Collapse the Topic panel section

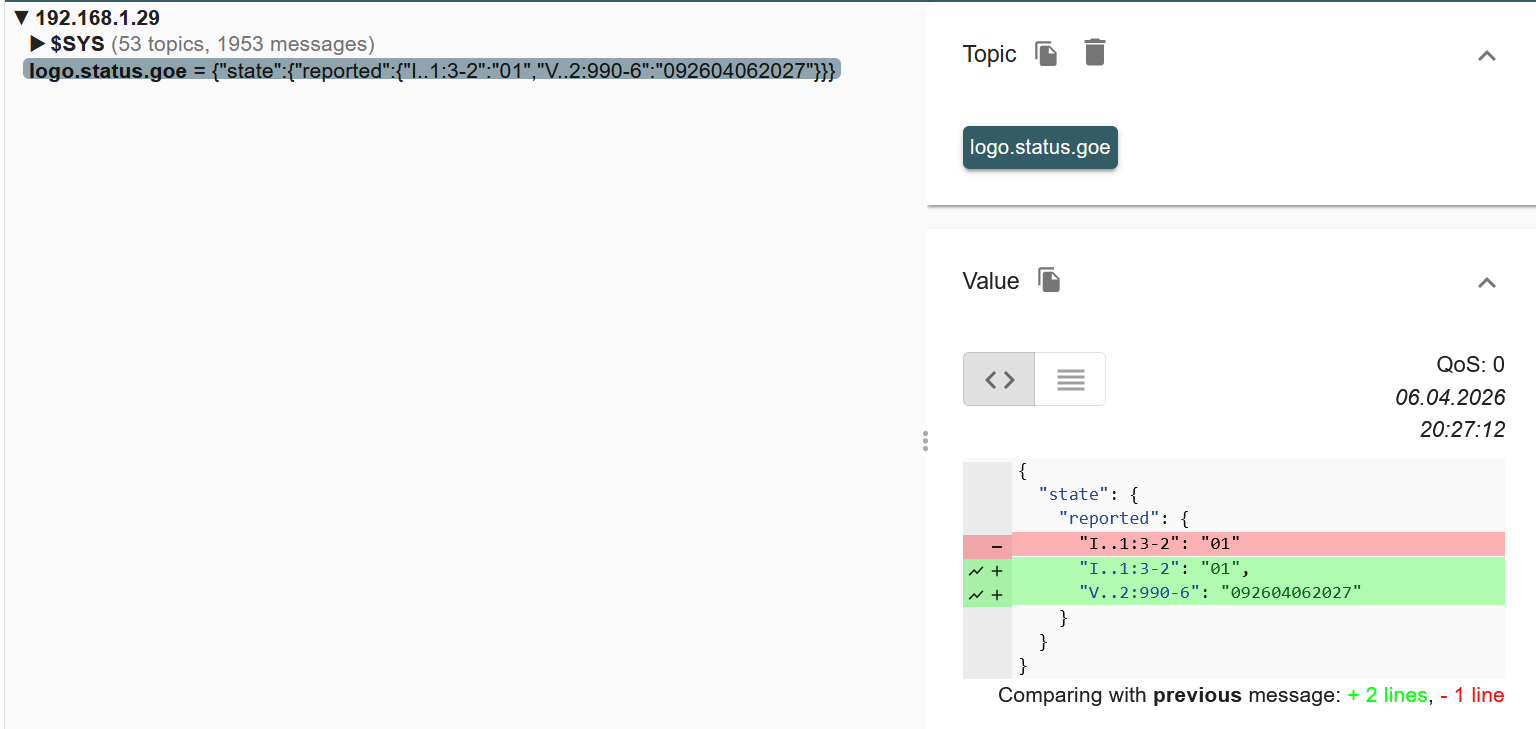[x=1486, y=56]
